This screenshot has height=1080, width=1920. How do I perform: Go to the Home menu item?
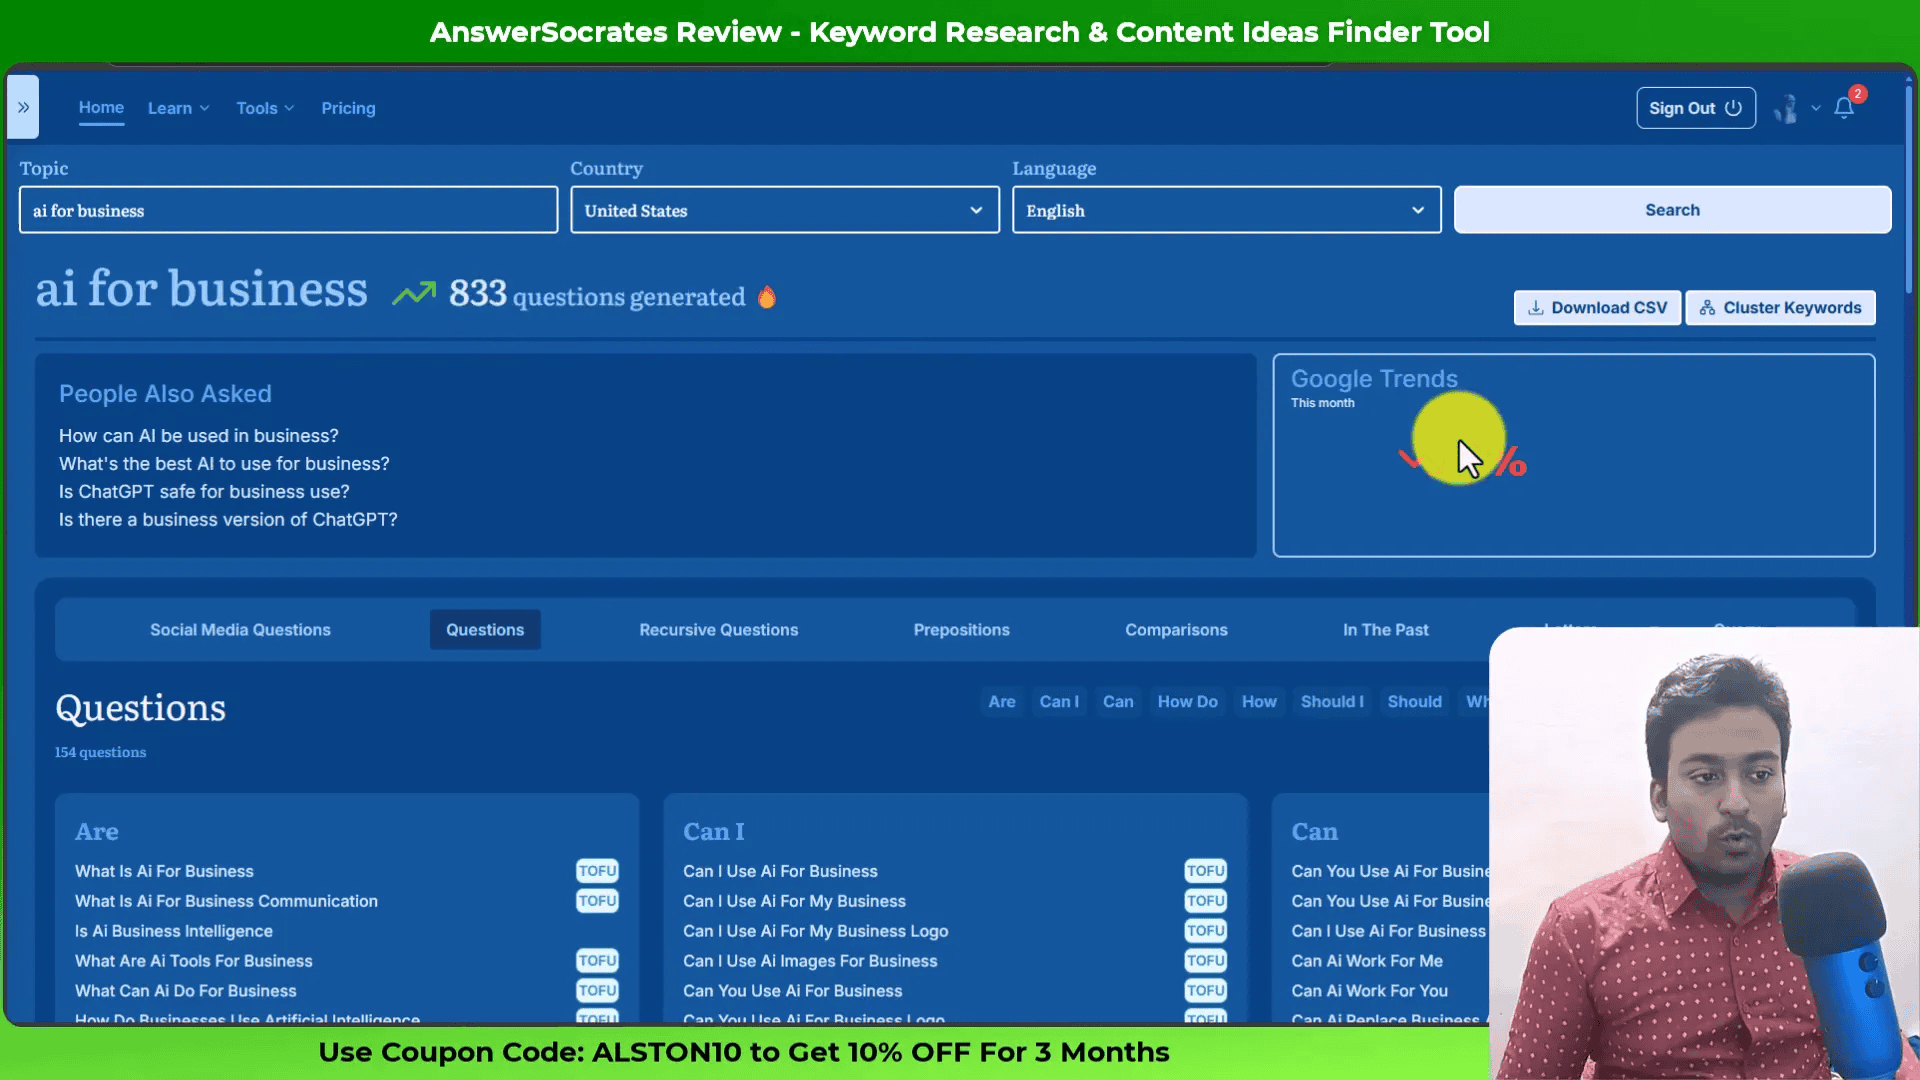pos(101,108)
